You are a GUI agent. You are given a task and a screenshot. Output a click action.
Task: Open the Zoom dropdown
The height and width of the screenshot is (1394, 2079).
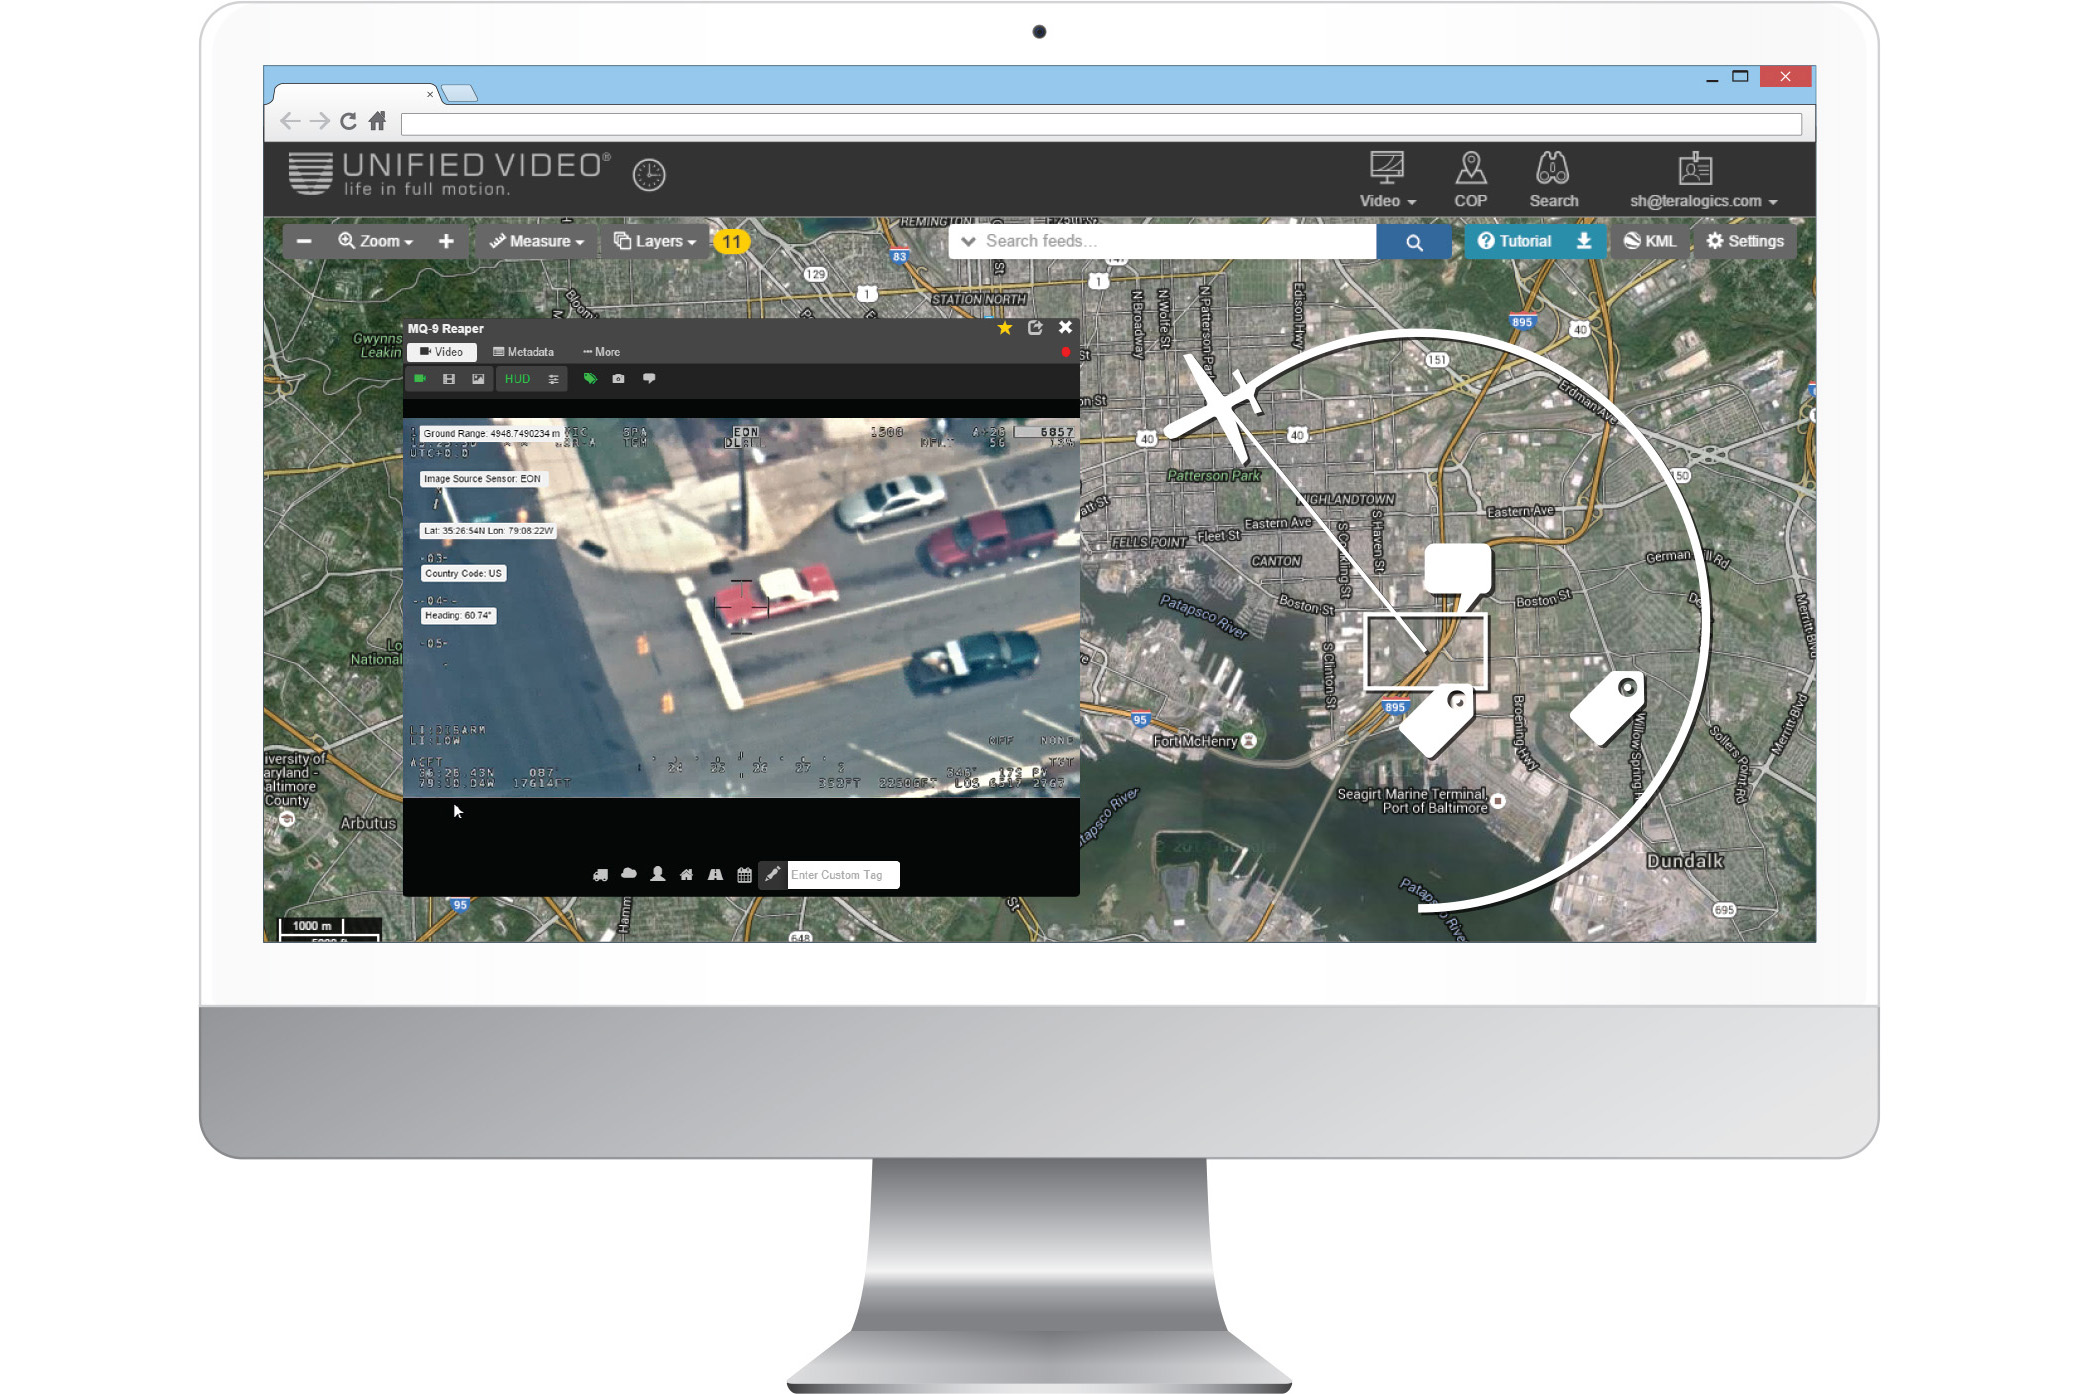(375, 241)
